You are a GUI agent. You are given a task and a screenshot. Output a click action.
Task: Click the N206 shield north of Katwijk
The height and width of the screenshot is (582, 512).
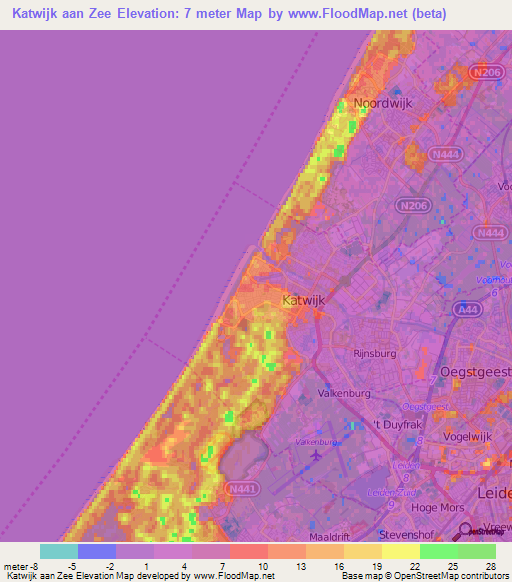(414, 206)
